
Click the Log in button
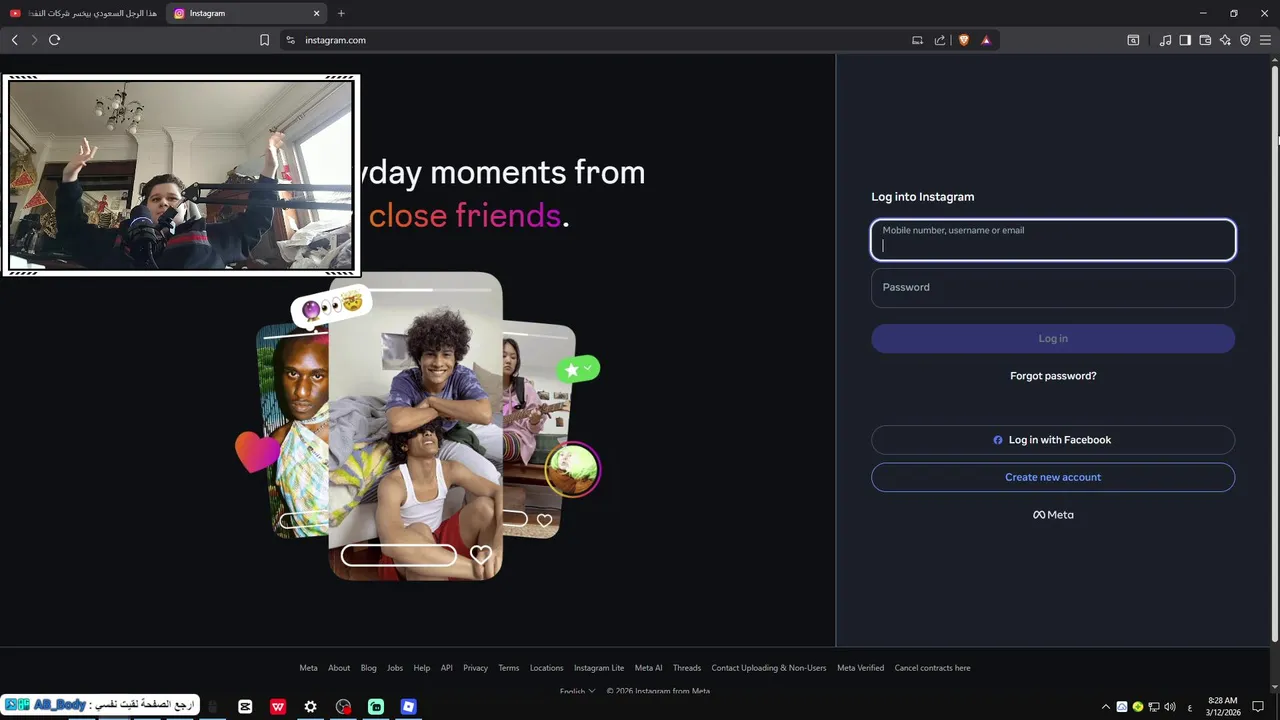click(x=1053, y=338)
